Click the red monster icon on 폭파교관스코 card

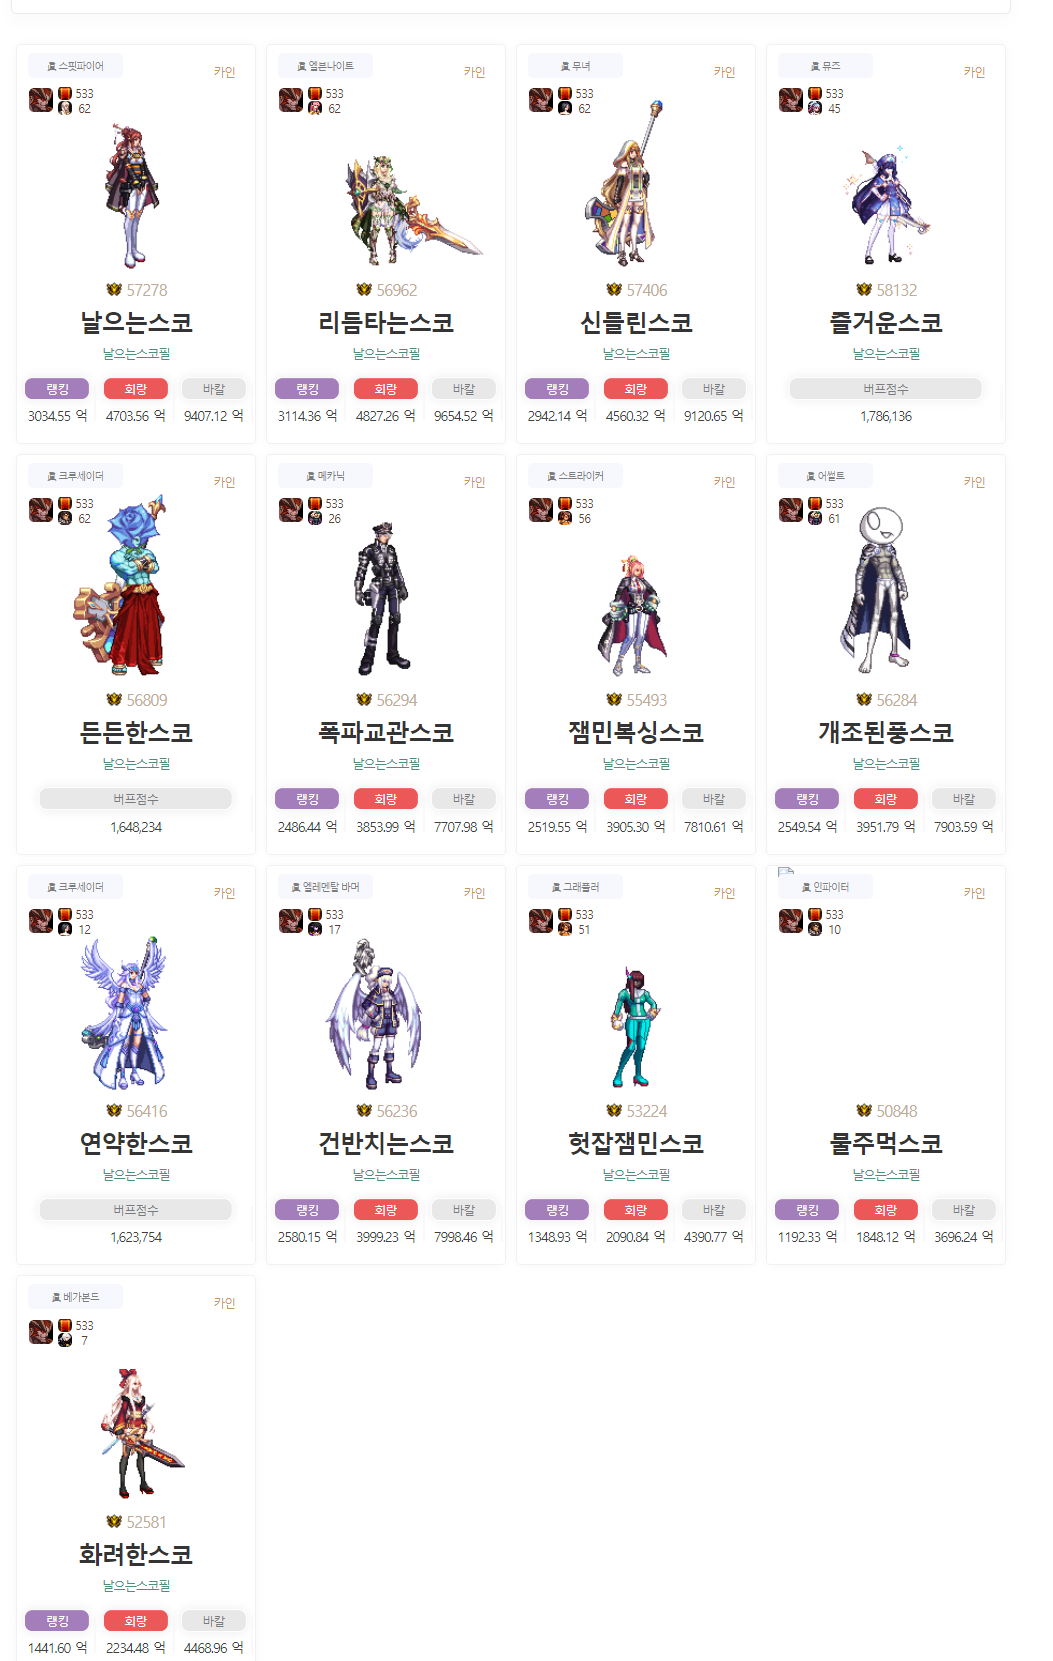(291, 510)
